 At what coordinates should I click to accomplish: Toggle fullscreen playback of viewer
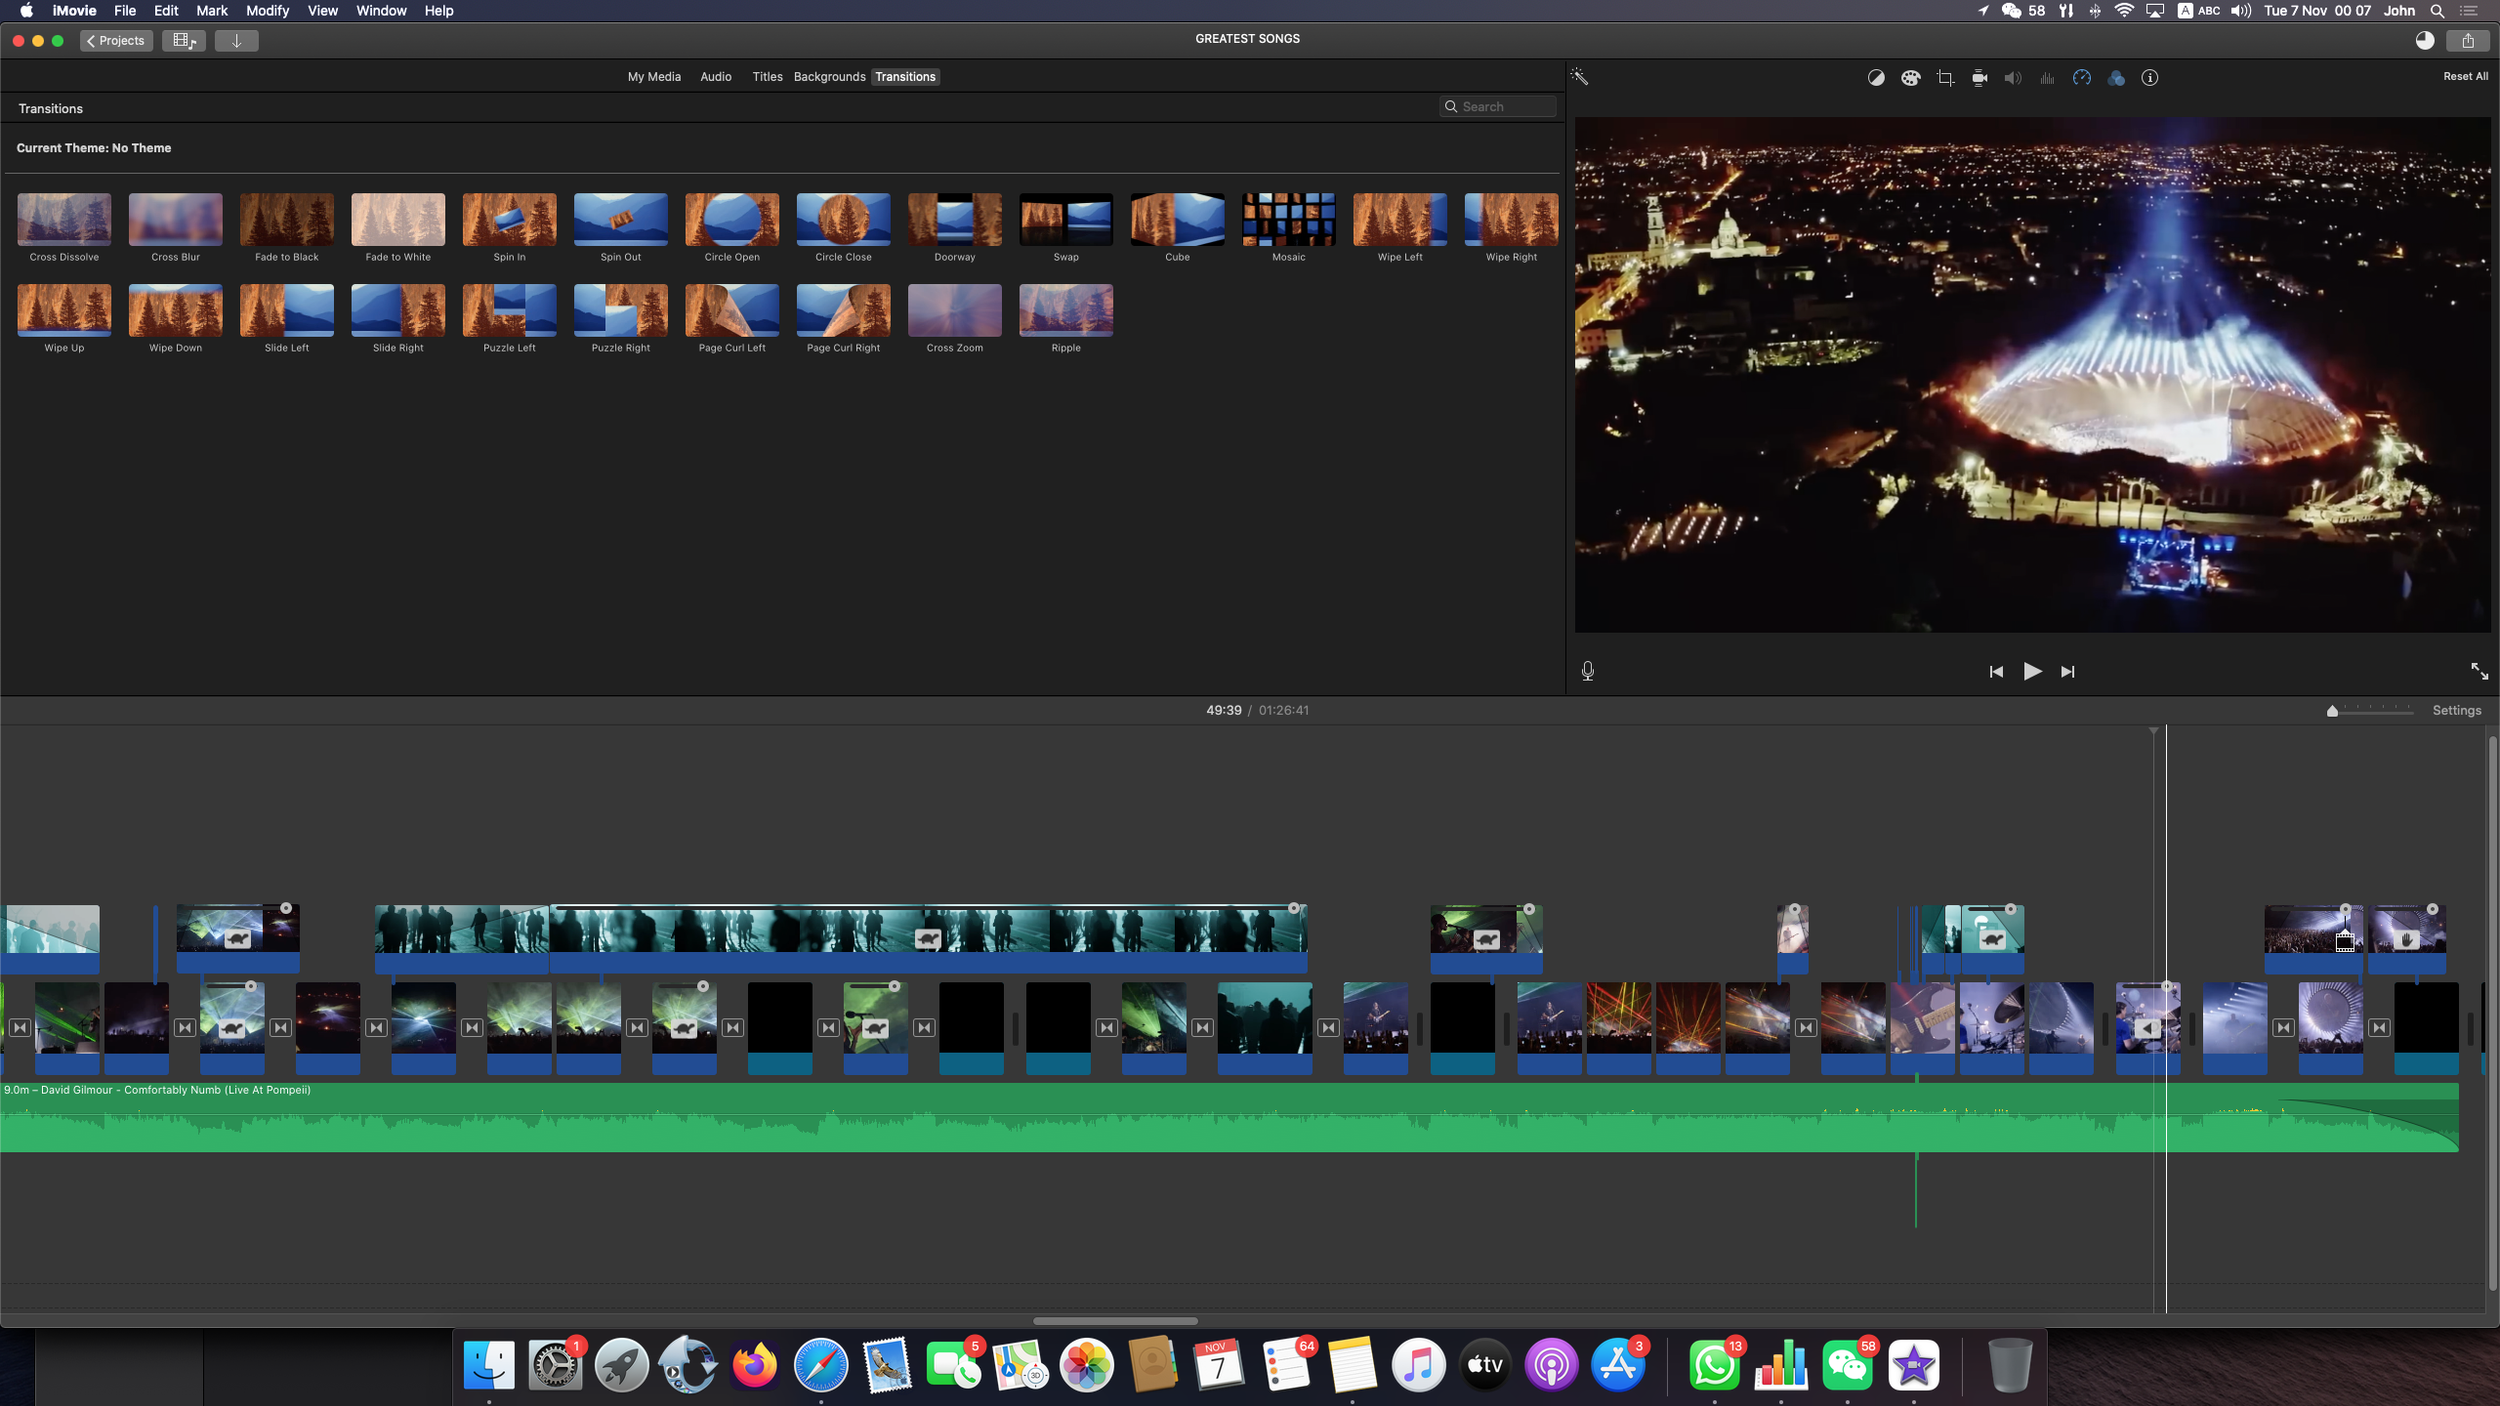point(2479,671)
